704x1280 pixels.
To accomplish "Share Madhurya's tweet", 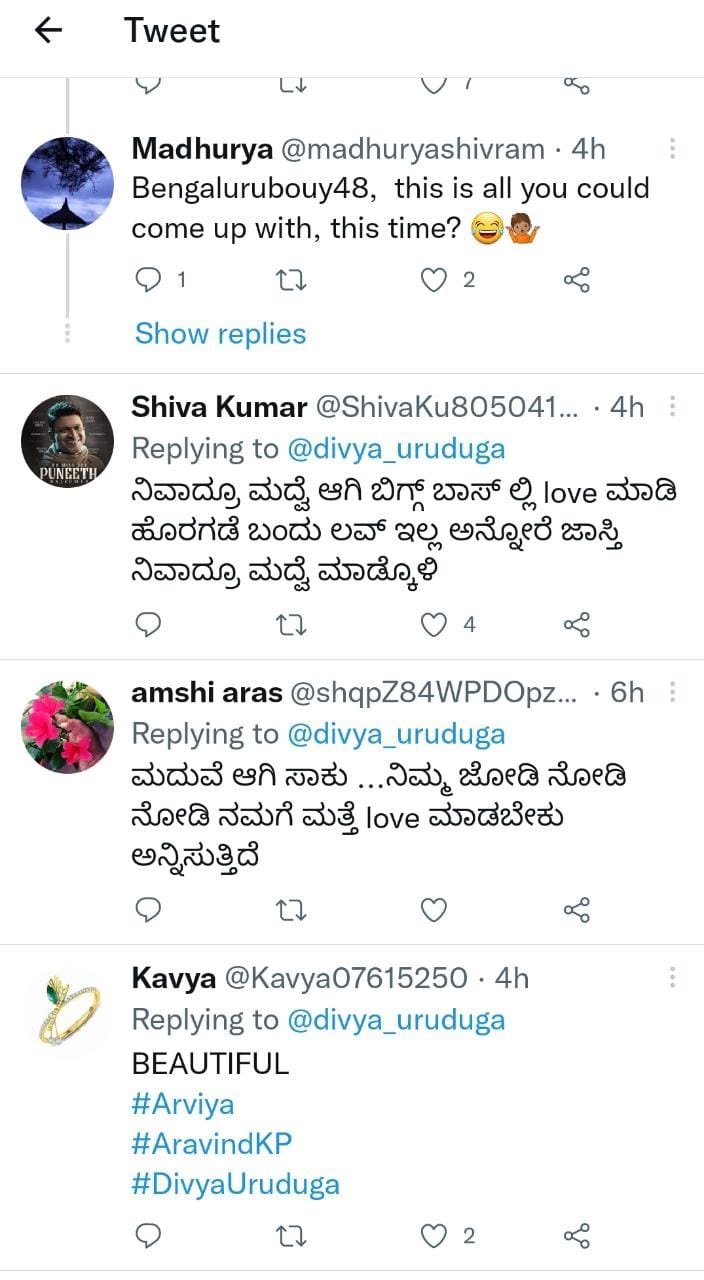I will (577, 281).
